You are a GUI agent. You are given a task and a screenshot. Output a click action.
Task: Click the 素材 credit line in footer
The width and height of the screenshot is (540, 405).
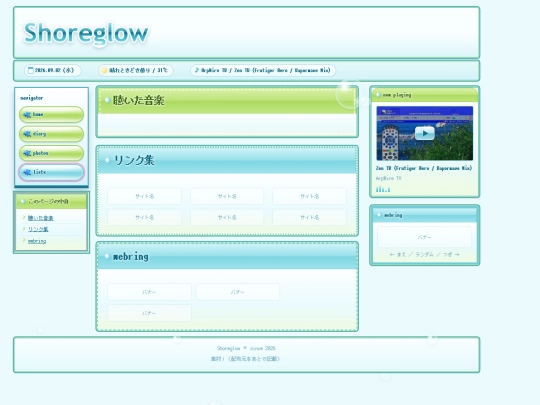click(246, 359)
